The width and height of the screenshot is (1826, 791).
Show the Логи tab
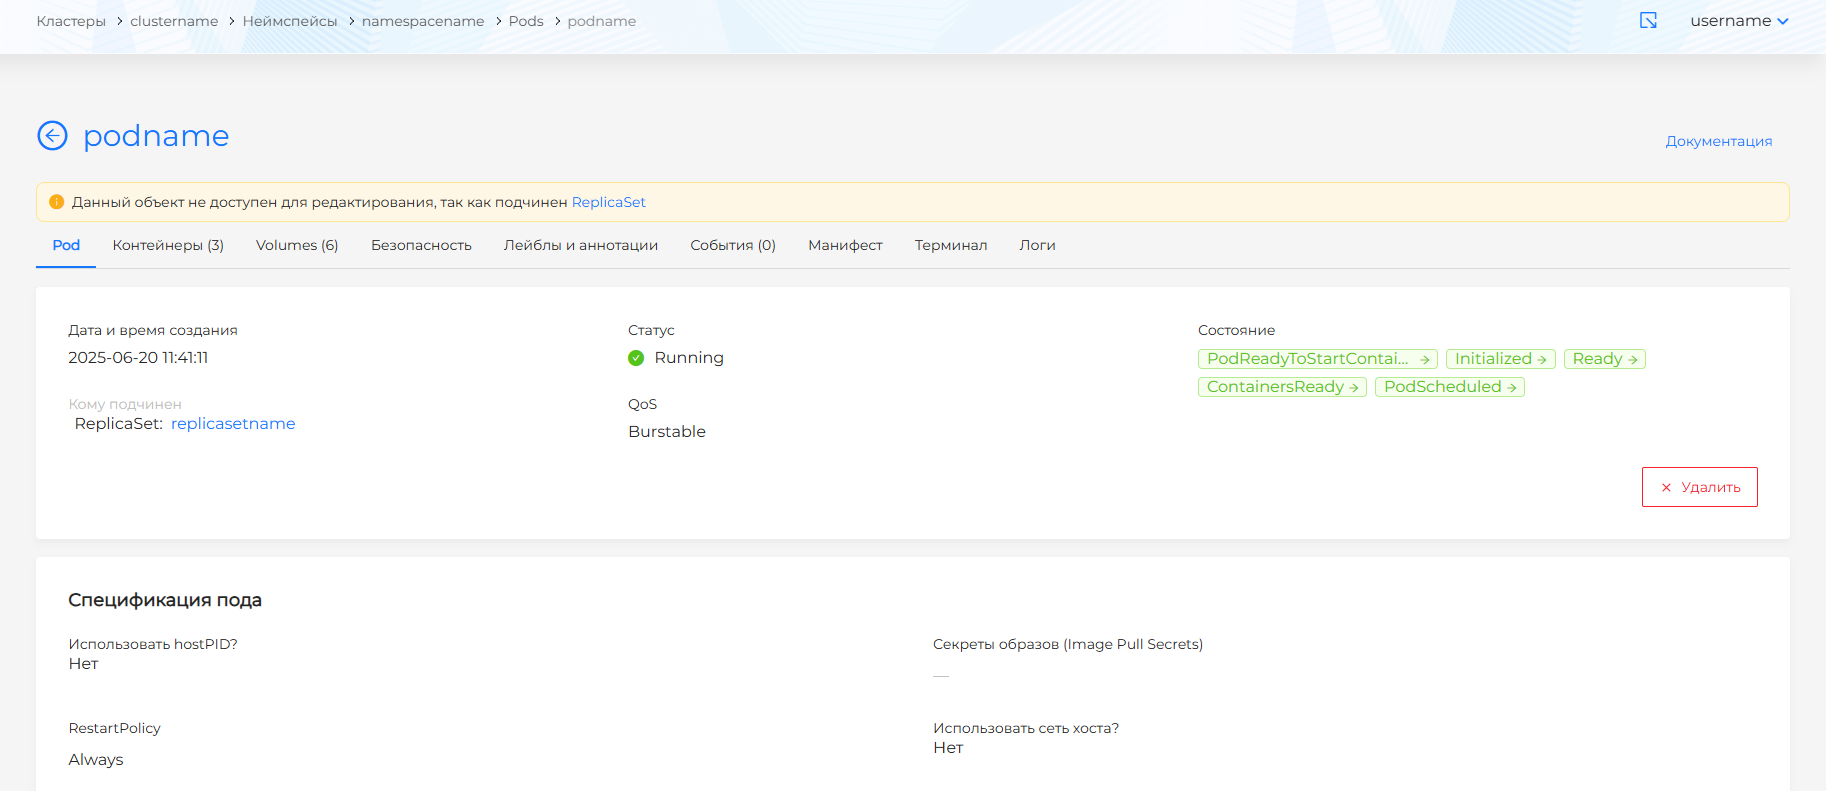pyautogui.click(x=1037, y=245)
